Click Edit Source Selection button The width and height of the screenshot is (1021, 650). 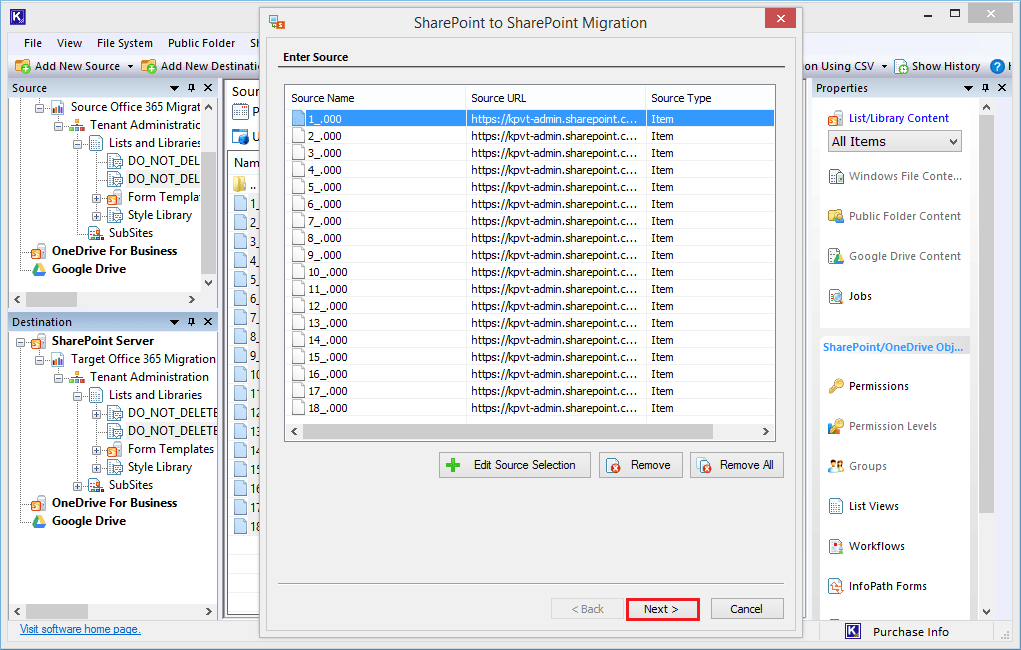click(514, 465)
